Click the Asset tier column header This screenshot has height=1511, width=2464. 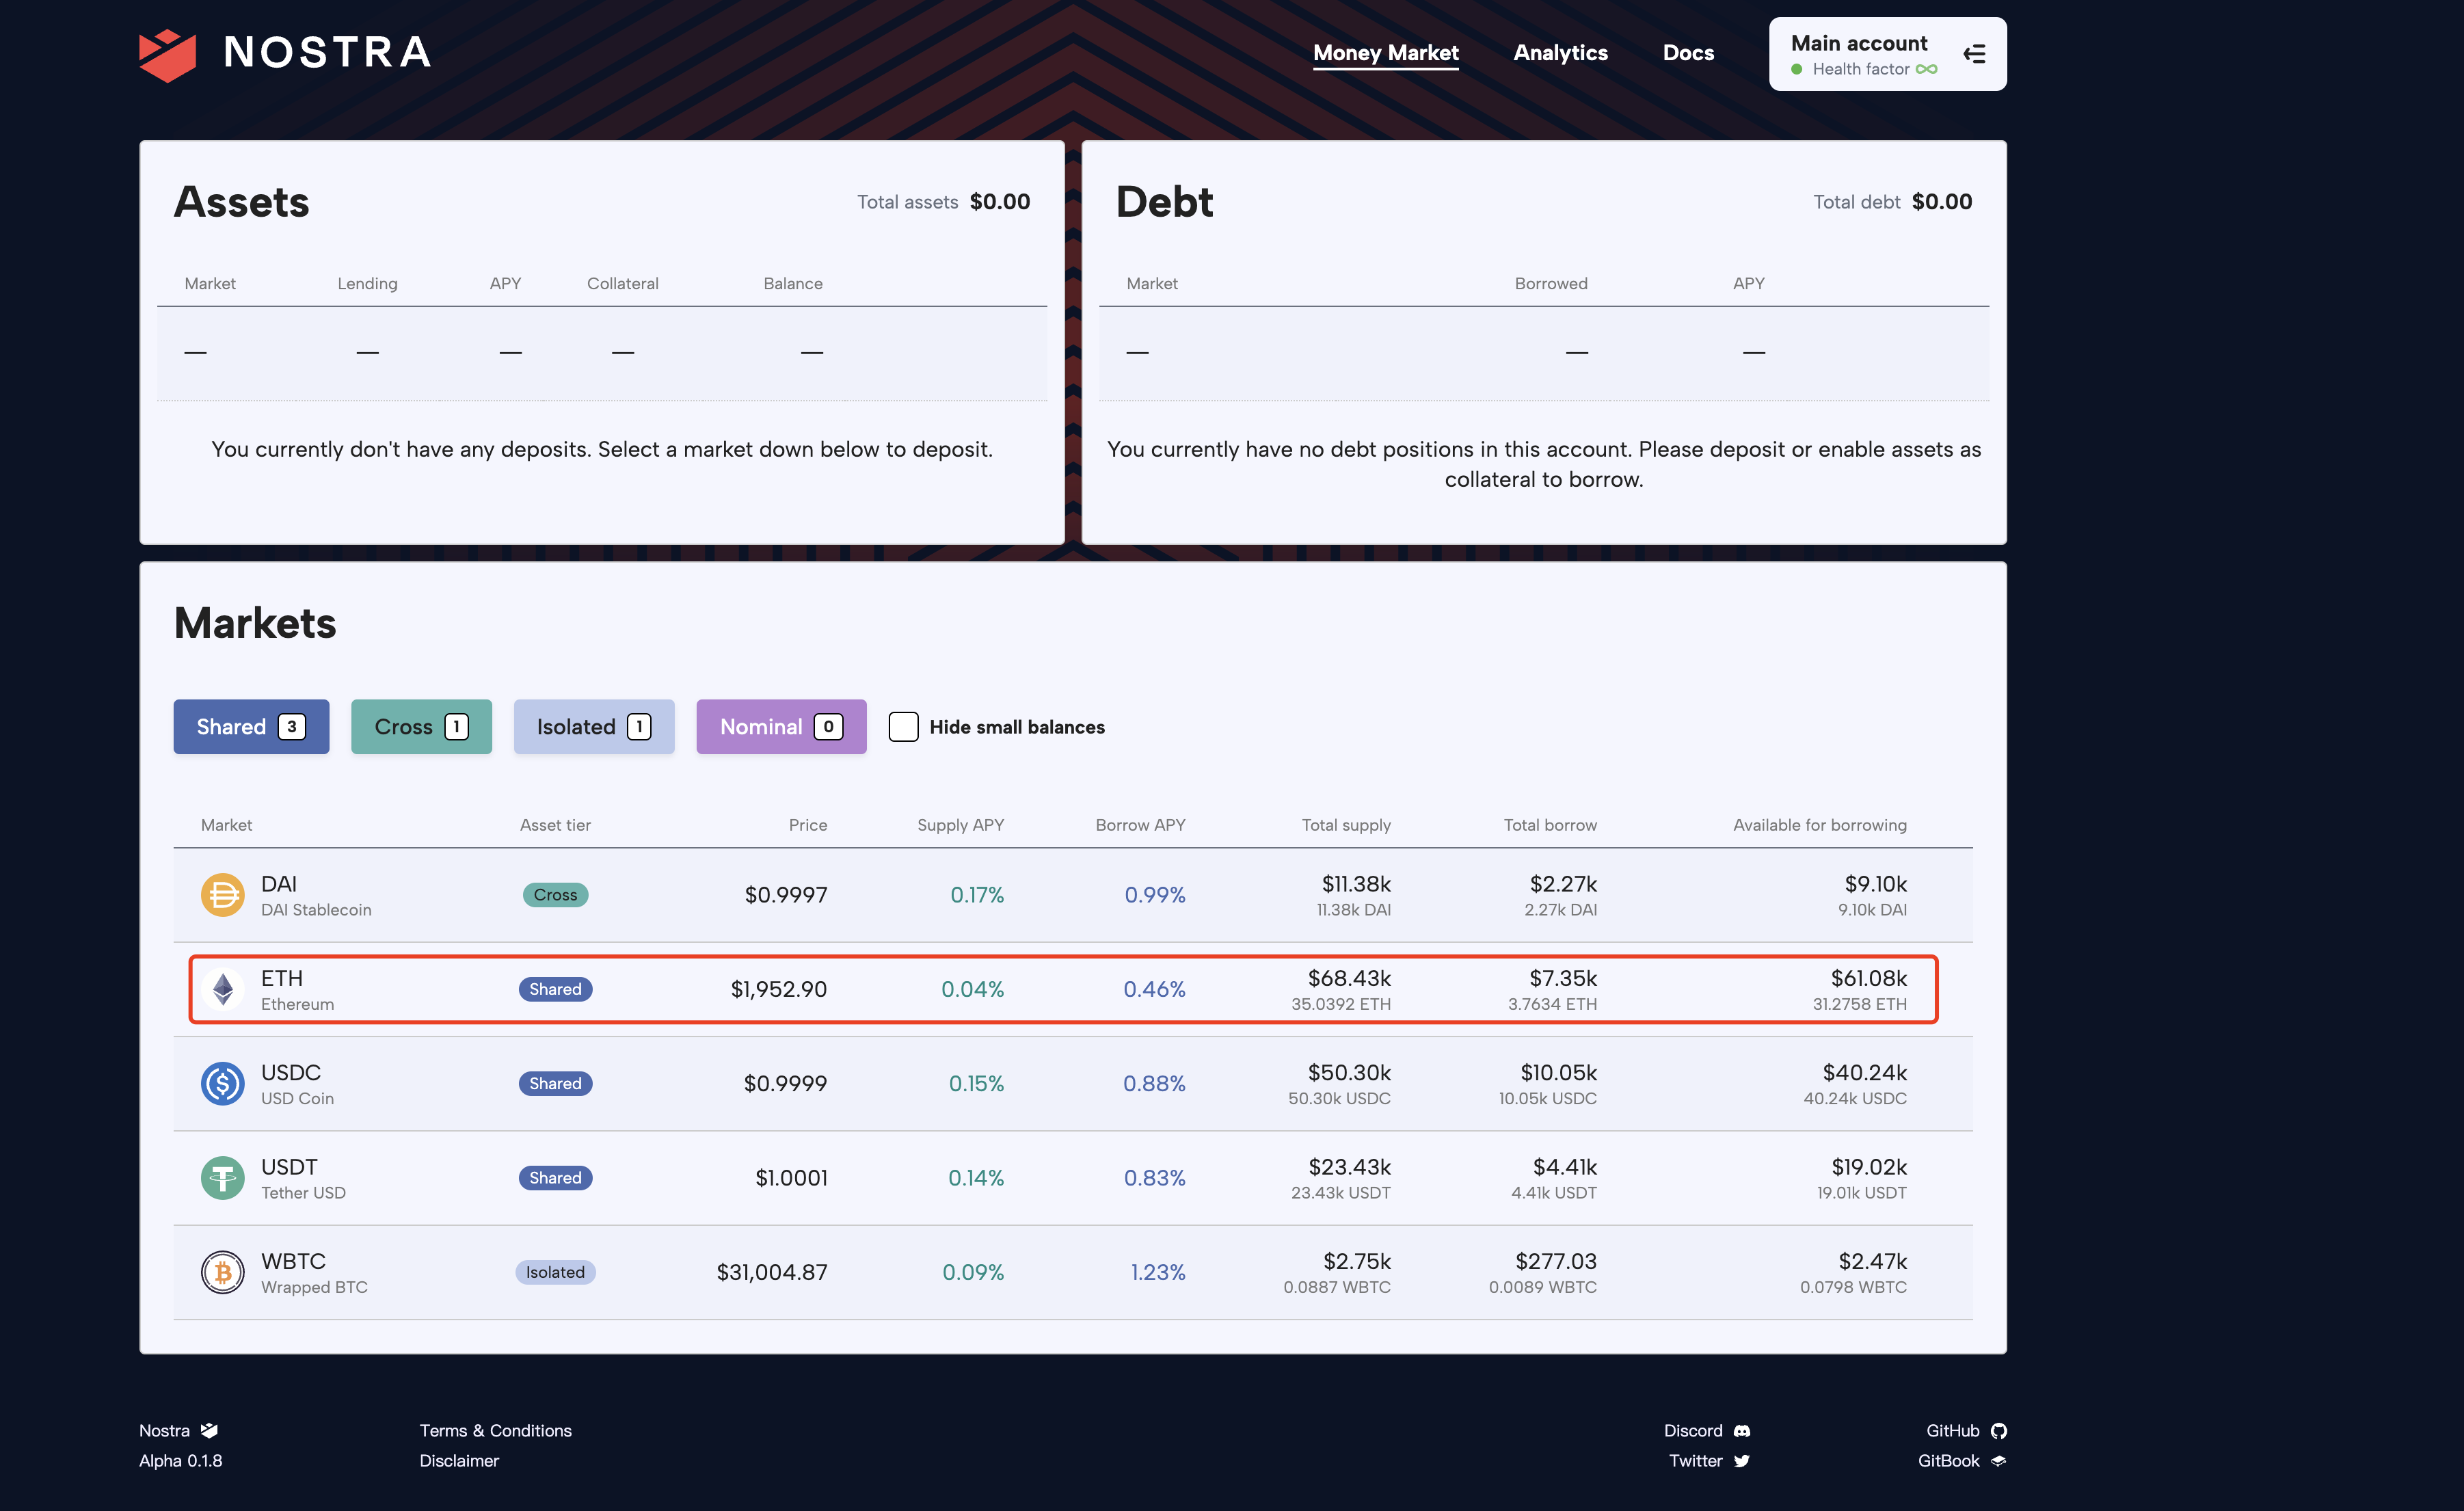tap(555, 825)
